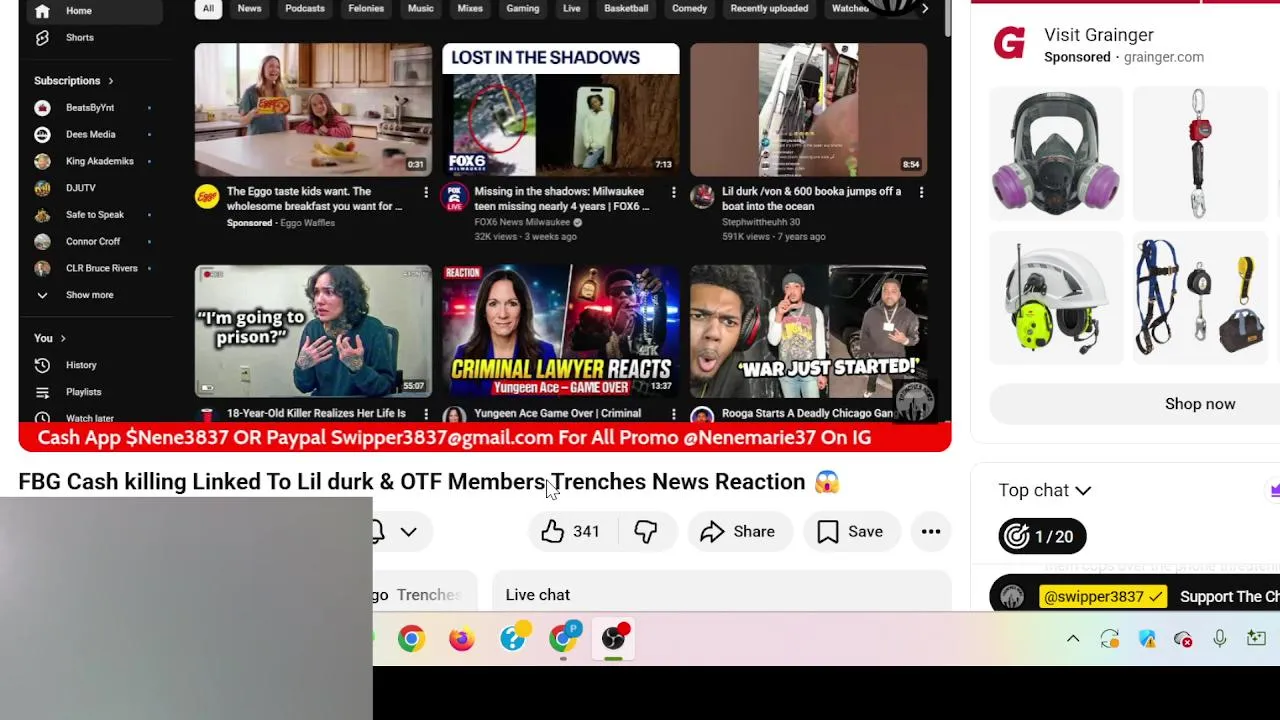Image resolution: width=1280 pixels, height=720 pixels.
Task: Open options menu for Eggo ad video
Action: pyautogui.click(x=426, y=192)
